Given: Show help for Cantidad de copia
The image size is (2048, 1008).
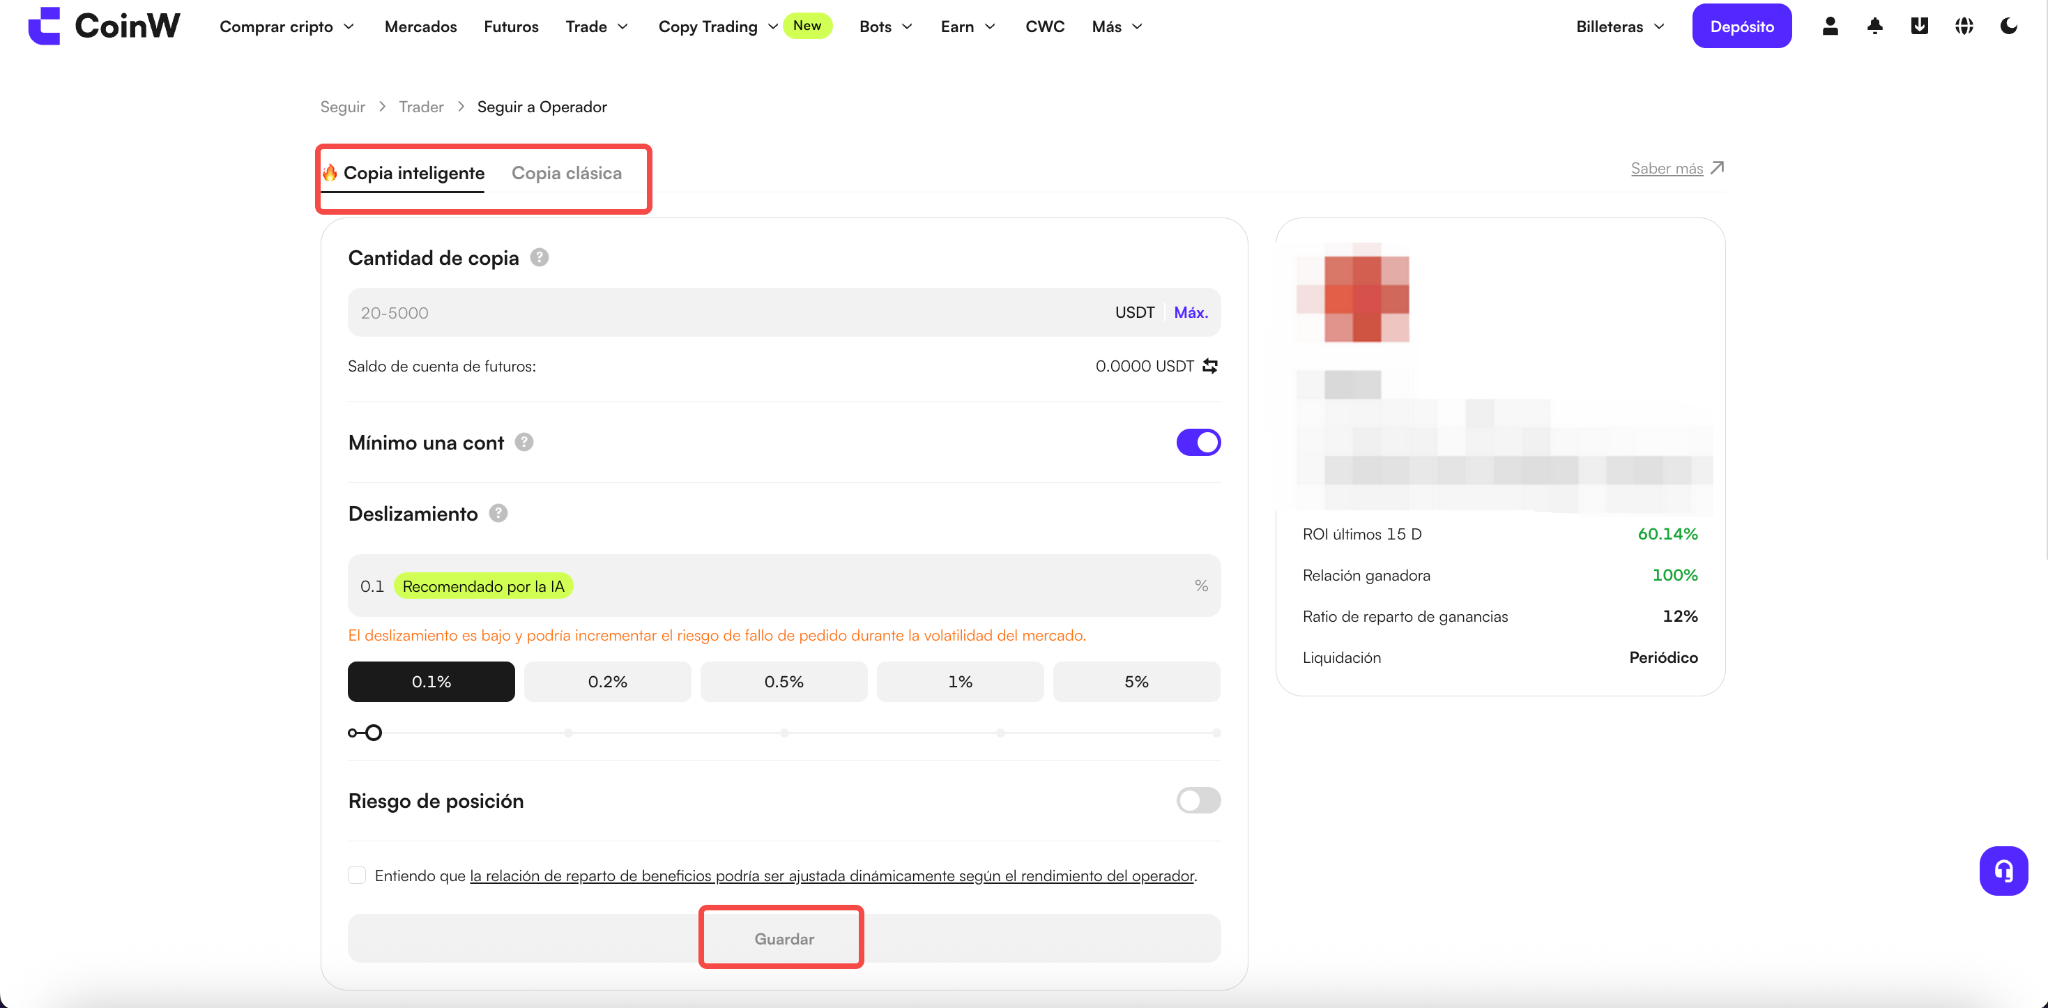Looking at the screenshot, I should point(539,257).
